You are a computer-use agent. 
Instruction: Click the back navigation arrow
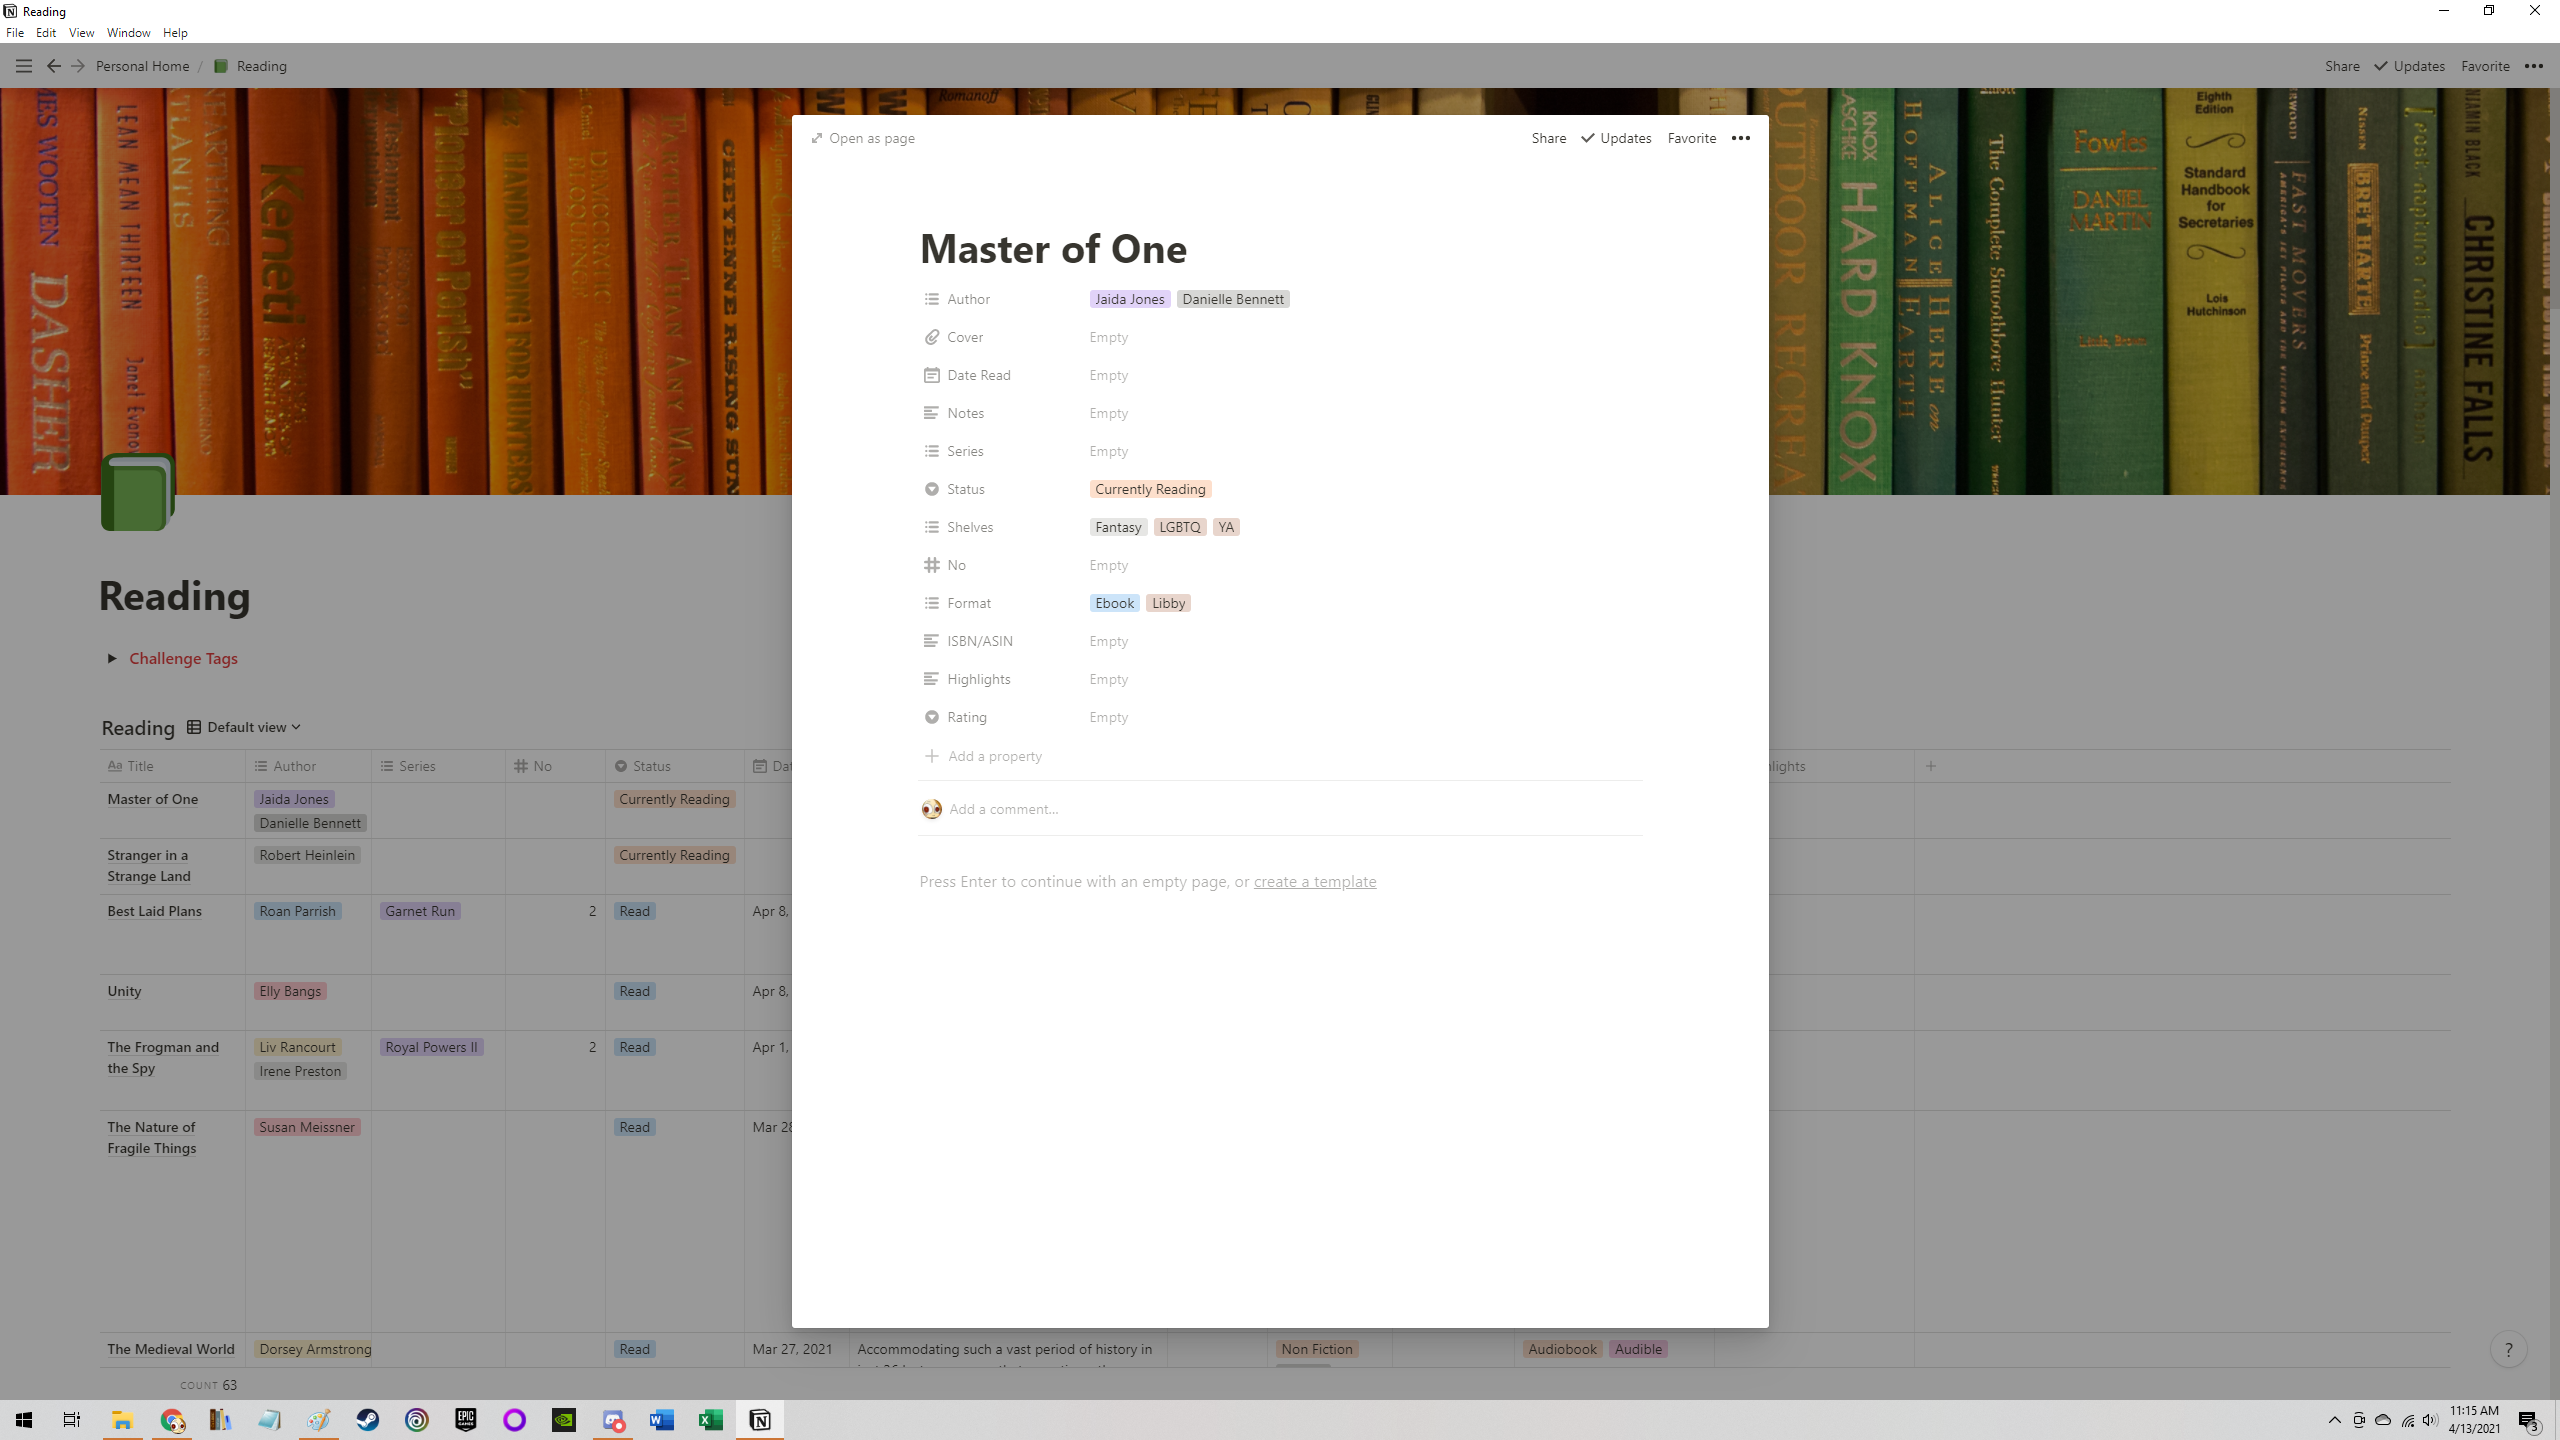[x=54, y=66]
